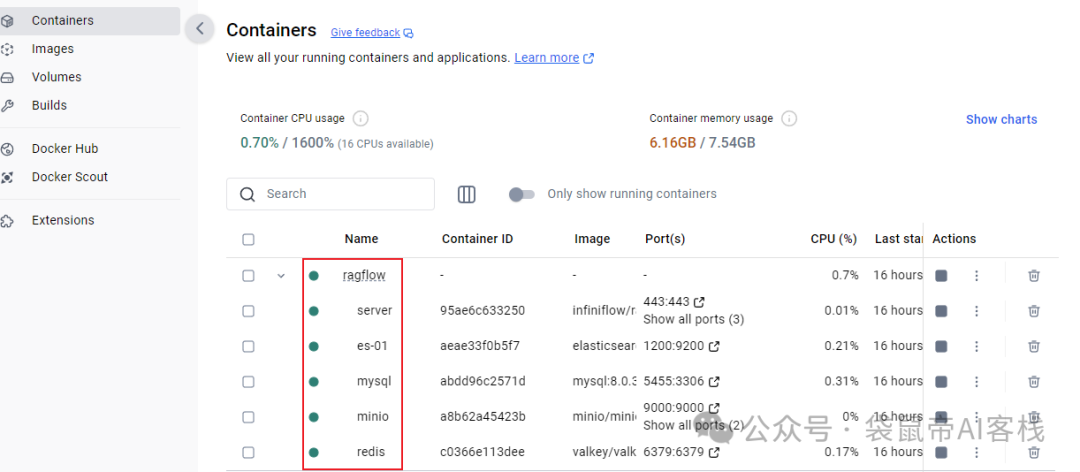Open the Containers sidebar section
Image resolution: width=1080 pixels, height=472 pixels.
pyautogui.click(x=90, y=21)
